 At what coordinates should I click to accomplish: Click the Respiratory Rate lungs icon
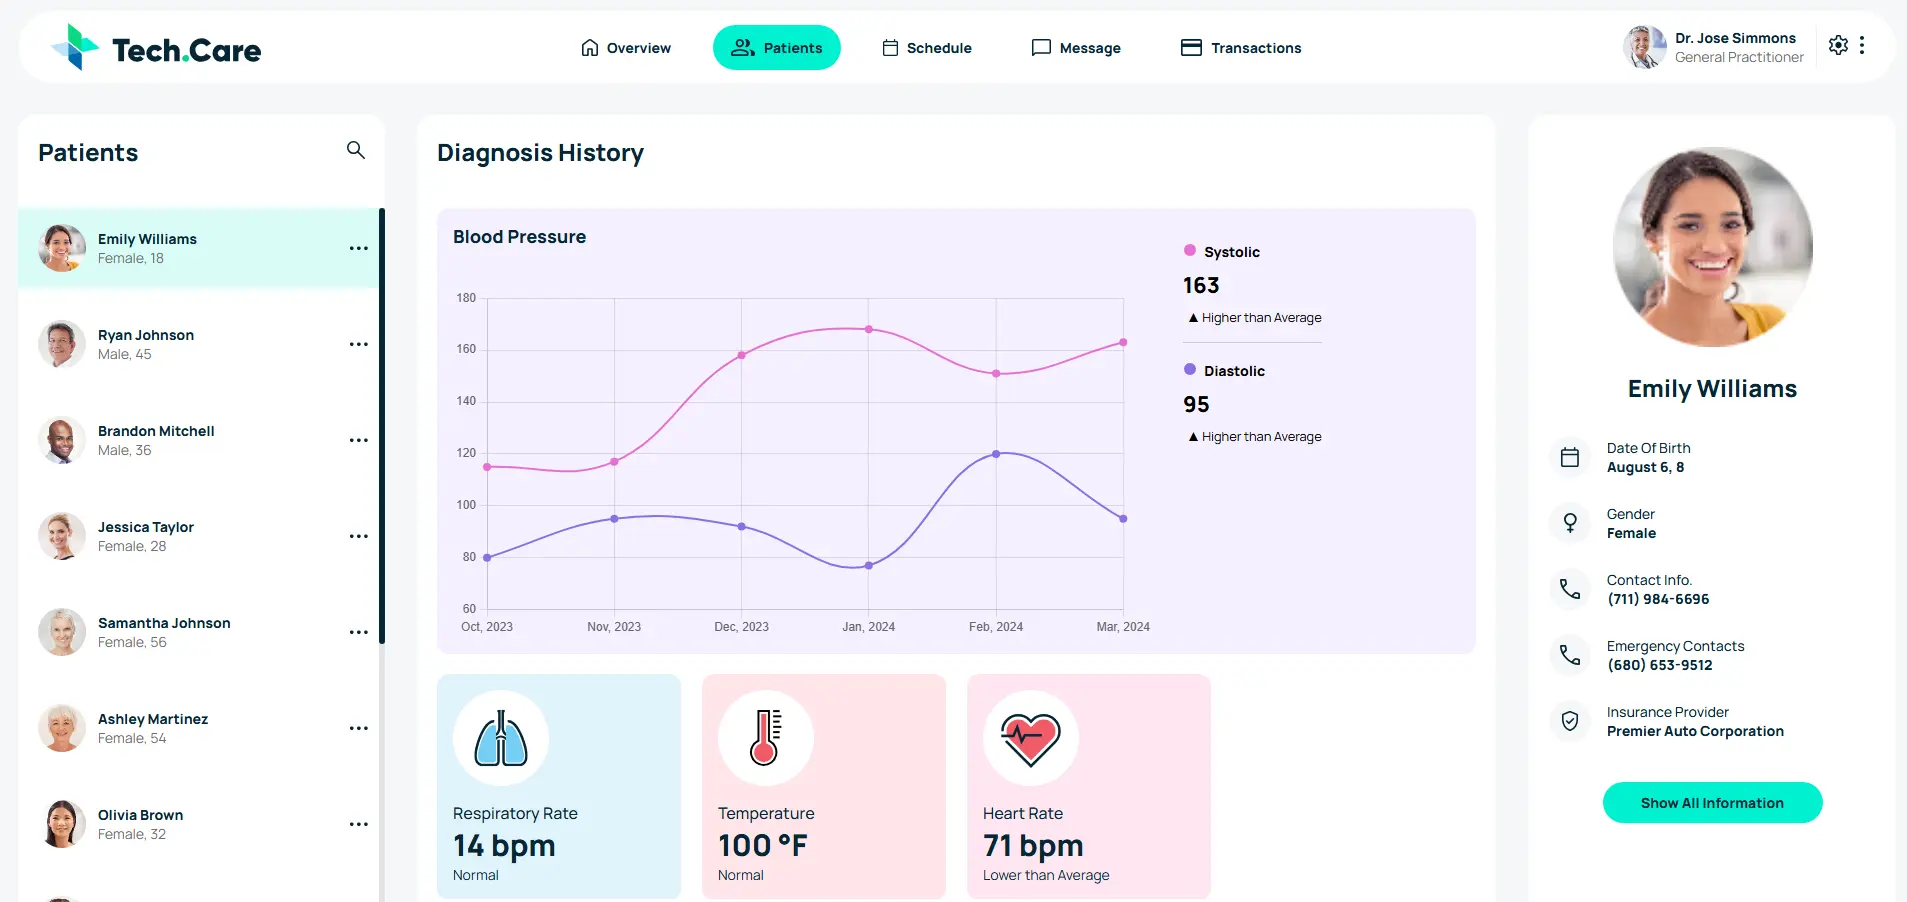point(501,738)
